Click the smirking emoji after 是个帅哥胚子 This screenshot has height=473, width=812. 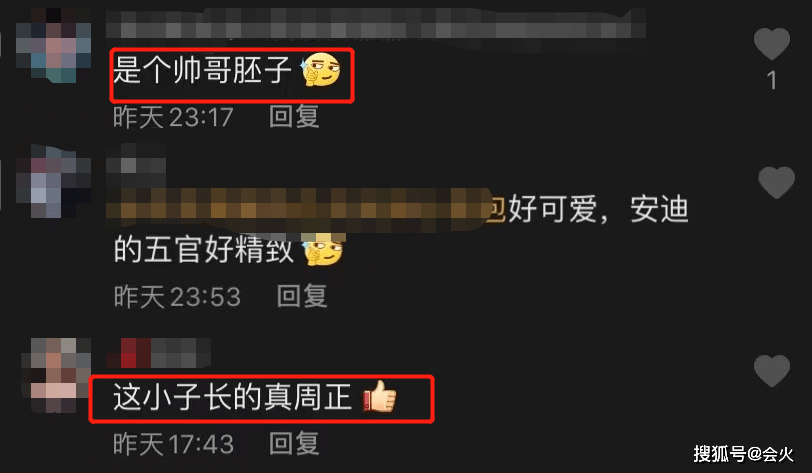point(321,70)
